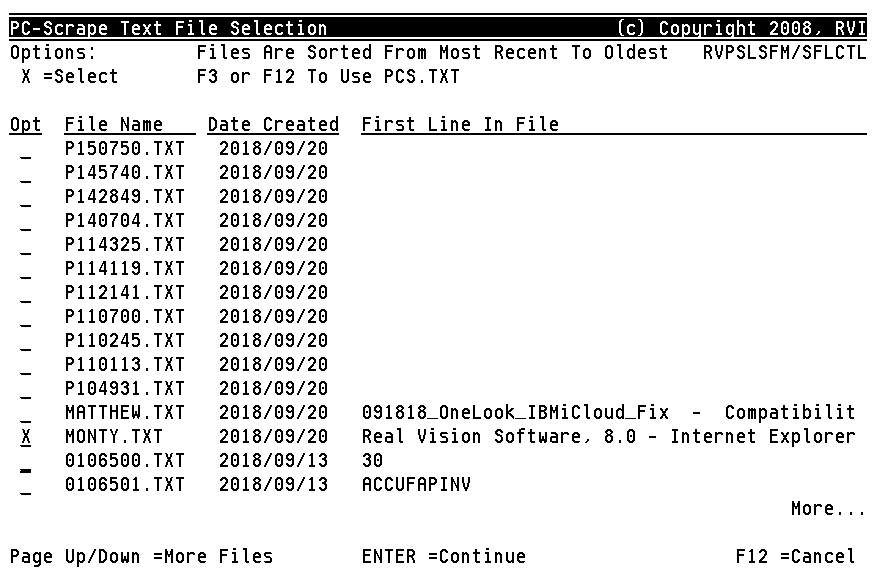Click the file name P110113.TXT
Screen dimensions: 874x568
[x=125, y=365]
